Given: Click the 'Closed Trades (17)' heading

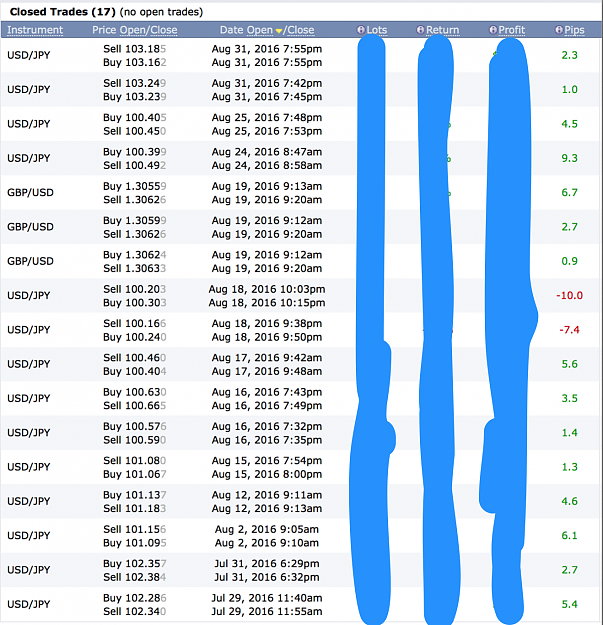Looking at the screenshot, I should coord(63,12).
